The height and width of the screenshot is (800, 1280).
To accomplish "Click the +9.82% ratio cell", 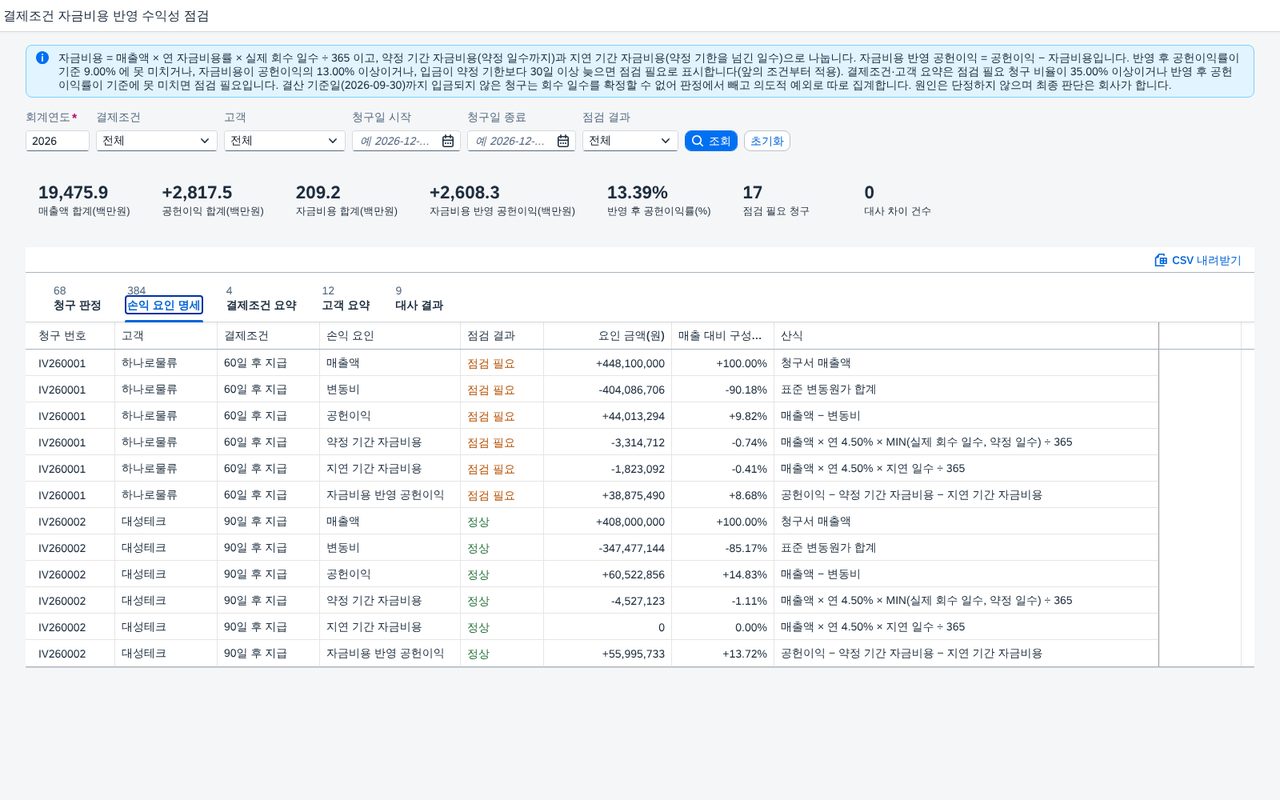I will pos(748,416).
